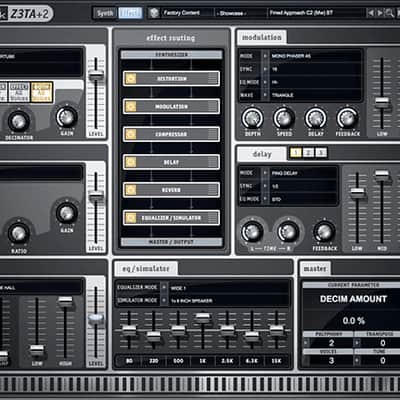Grab the Distortion routing drag handle
The height and width of the screenshot is (400, 400).
tap(212, 79)
